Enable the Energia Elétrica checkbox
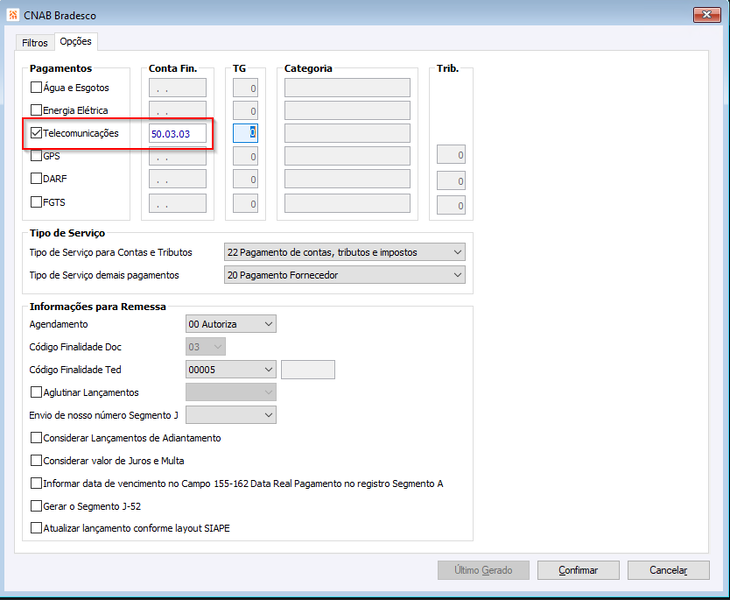 36,110
